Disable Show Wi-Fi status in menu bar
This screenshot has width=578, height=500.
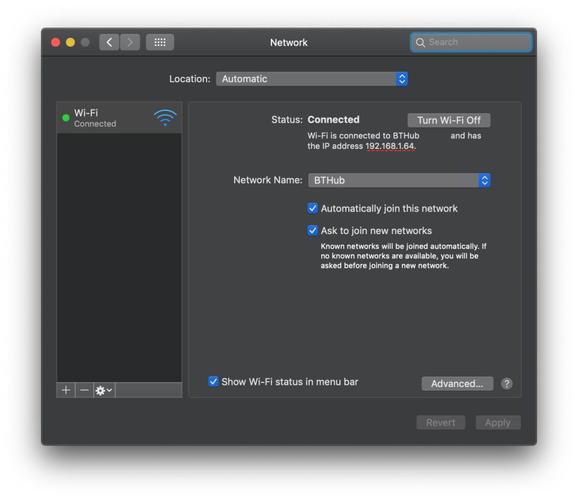pos(213,381)
